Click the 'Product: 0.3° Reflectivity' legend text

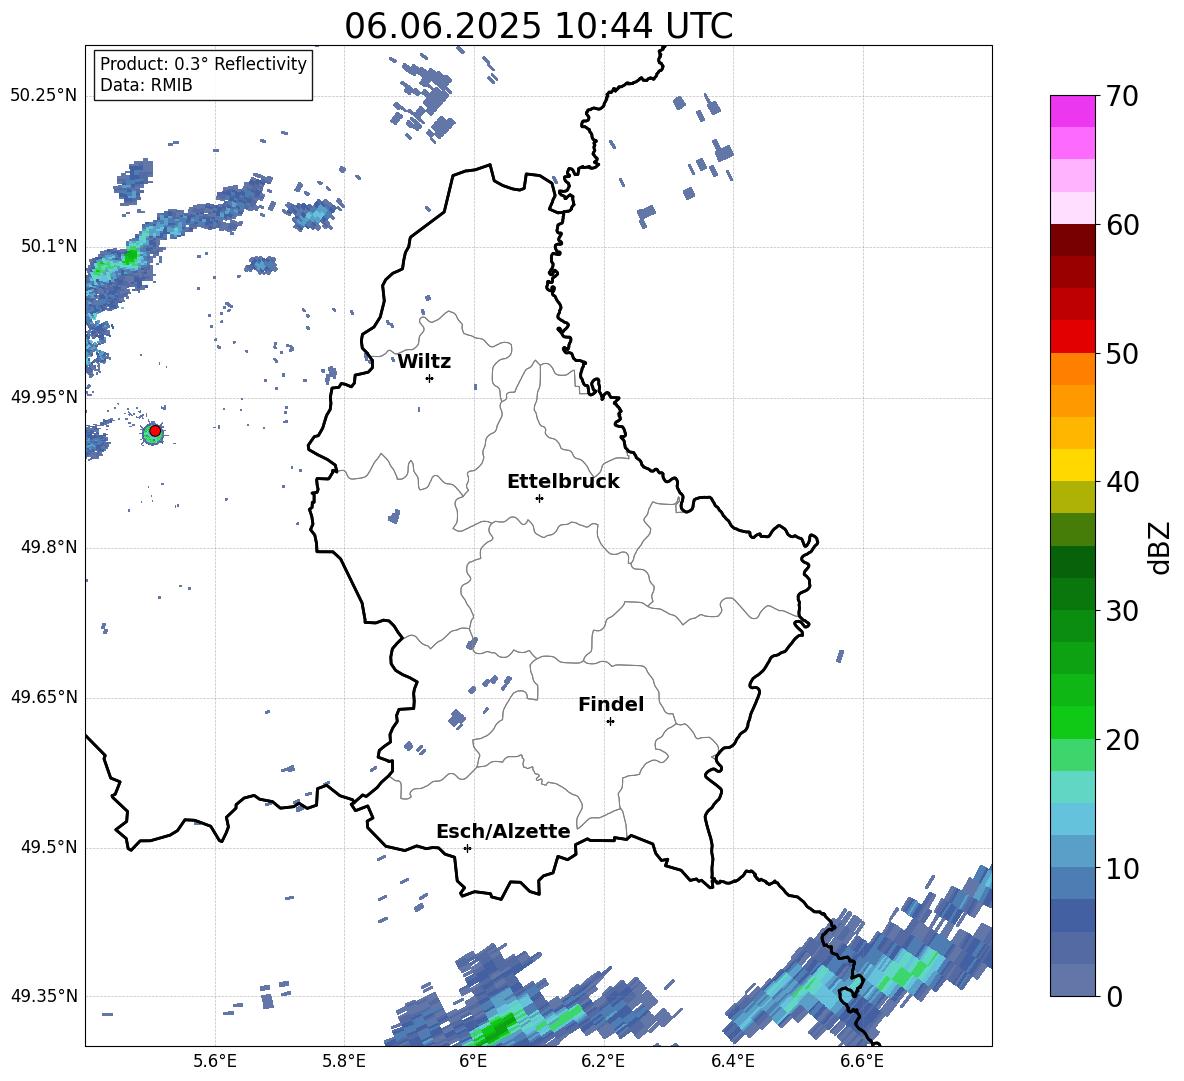(203, 63)
